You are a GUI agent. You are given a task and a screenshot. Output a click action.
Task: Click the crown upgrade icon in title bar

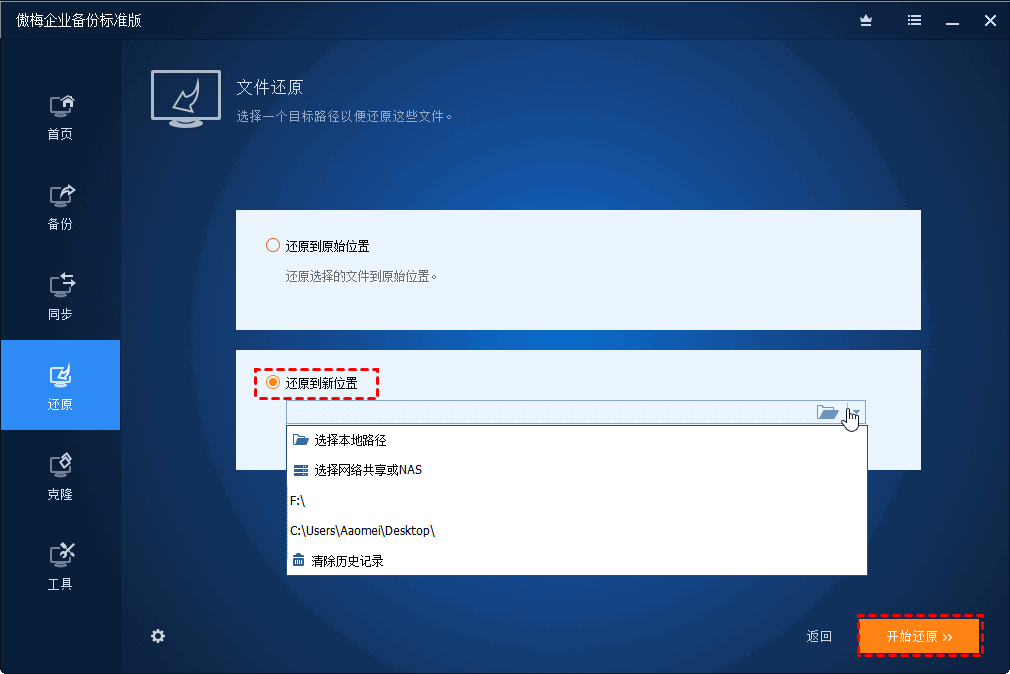tap(866, 21)
